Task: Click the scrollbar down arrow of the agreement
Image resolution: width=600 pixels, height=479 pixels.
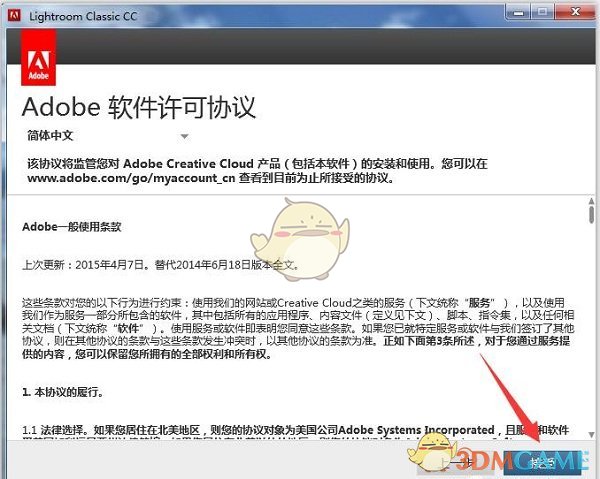Action: [x=592, y=435]
